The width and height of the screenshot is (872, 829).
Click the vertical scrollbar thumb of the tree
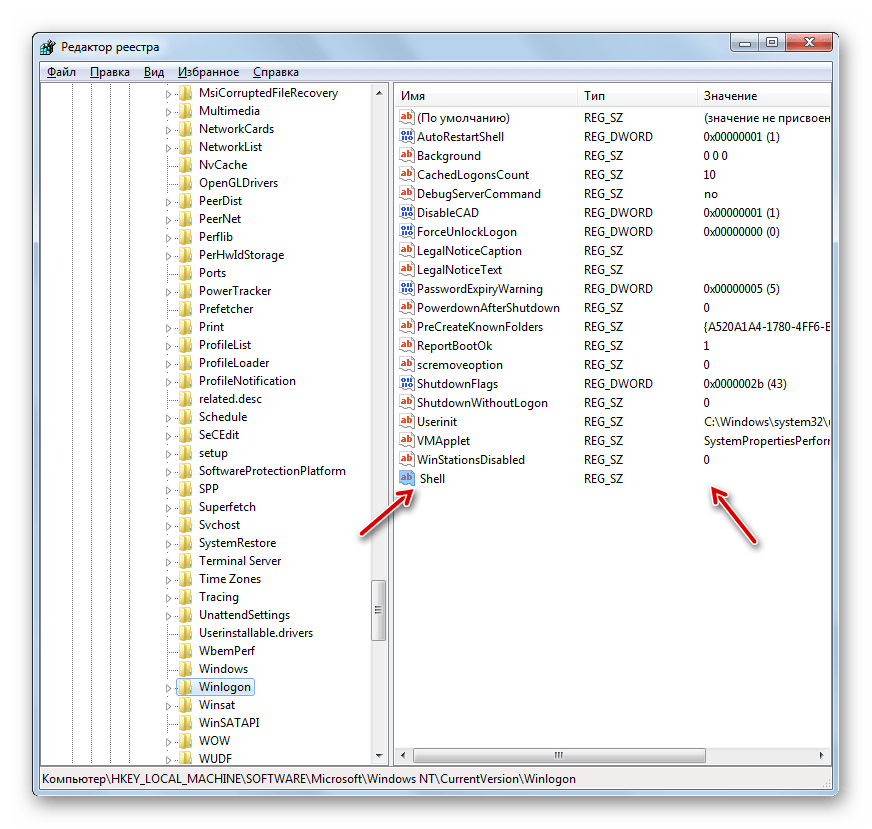point(379,610)
